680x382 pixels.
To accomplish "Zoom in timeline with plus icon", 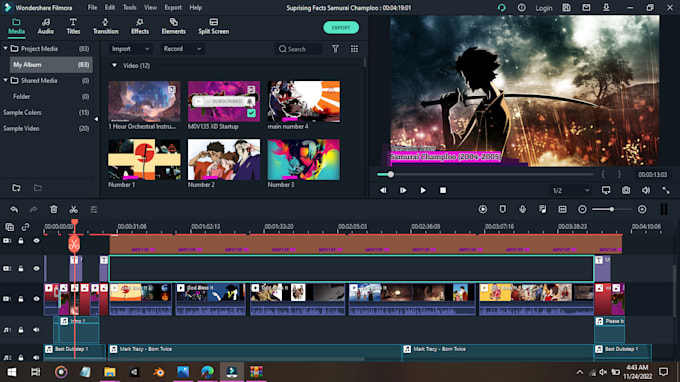I will [642, 209].
